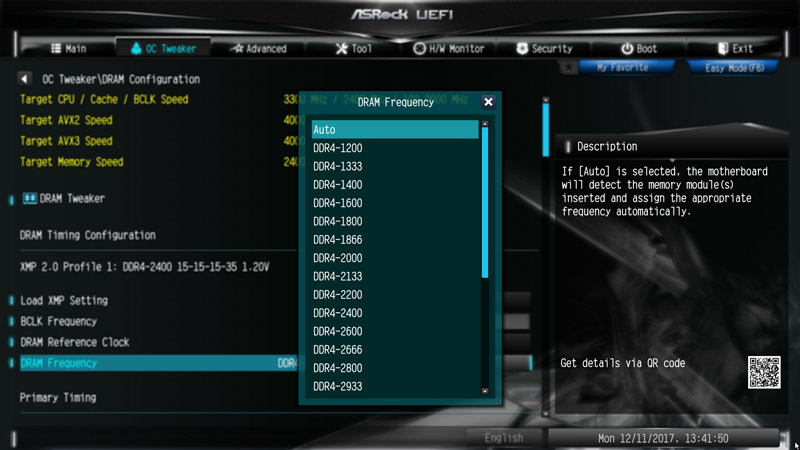Open the Tool tab
The image size is (800, 450).
coord(354,48)
